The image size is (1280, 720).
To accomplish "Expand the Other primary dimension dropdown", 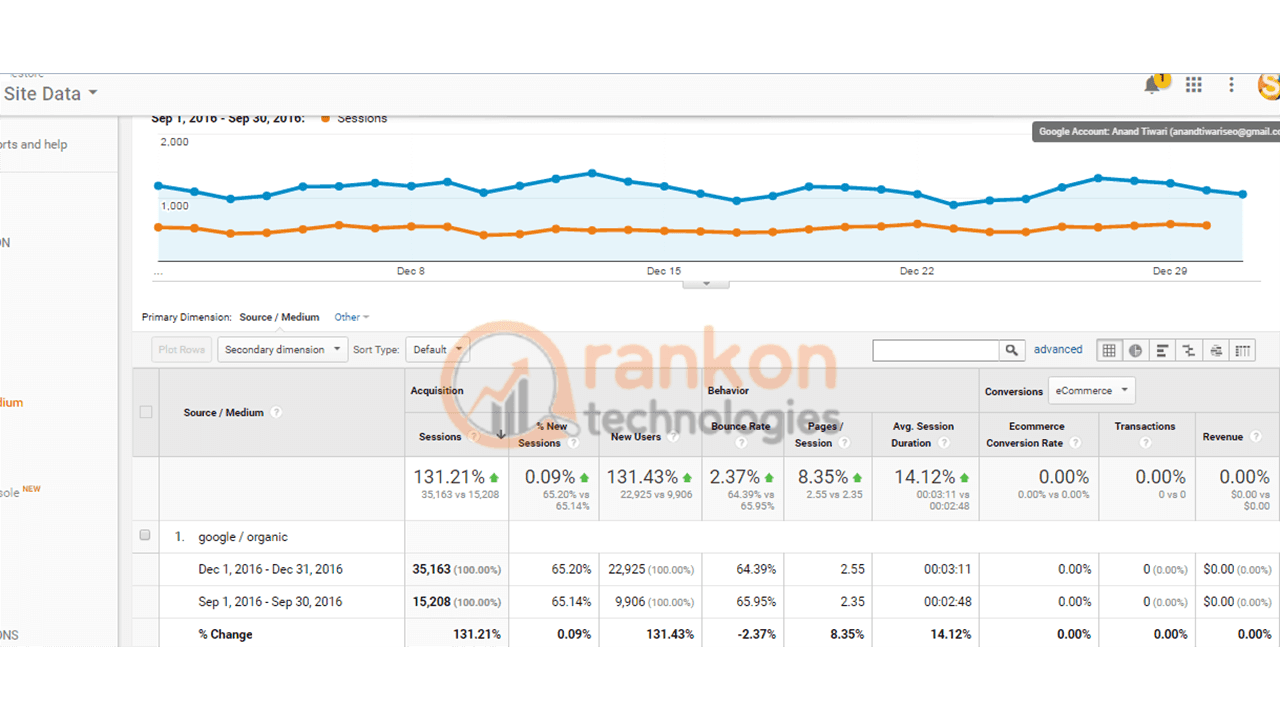I will (x=352, y=317).
